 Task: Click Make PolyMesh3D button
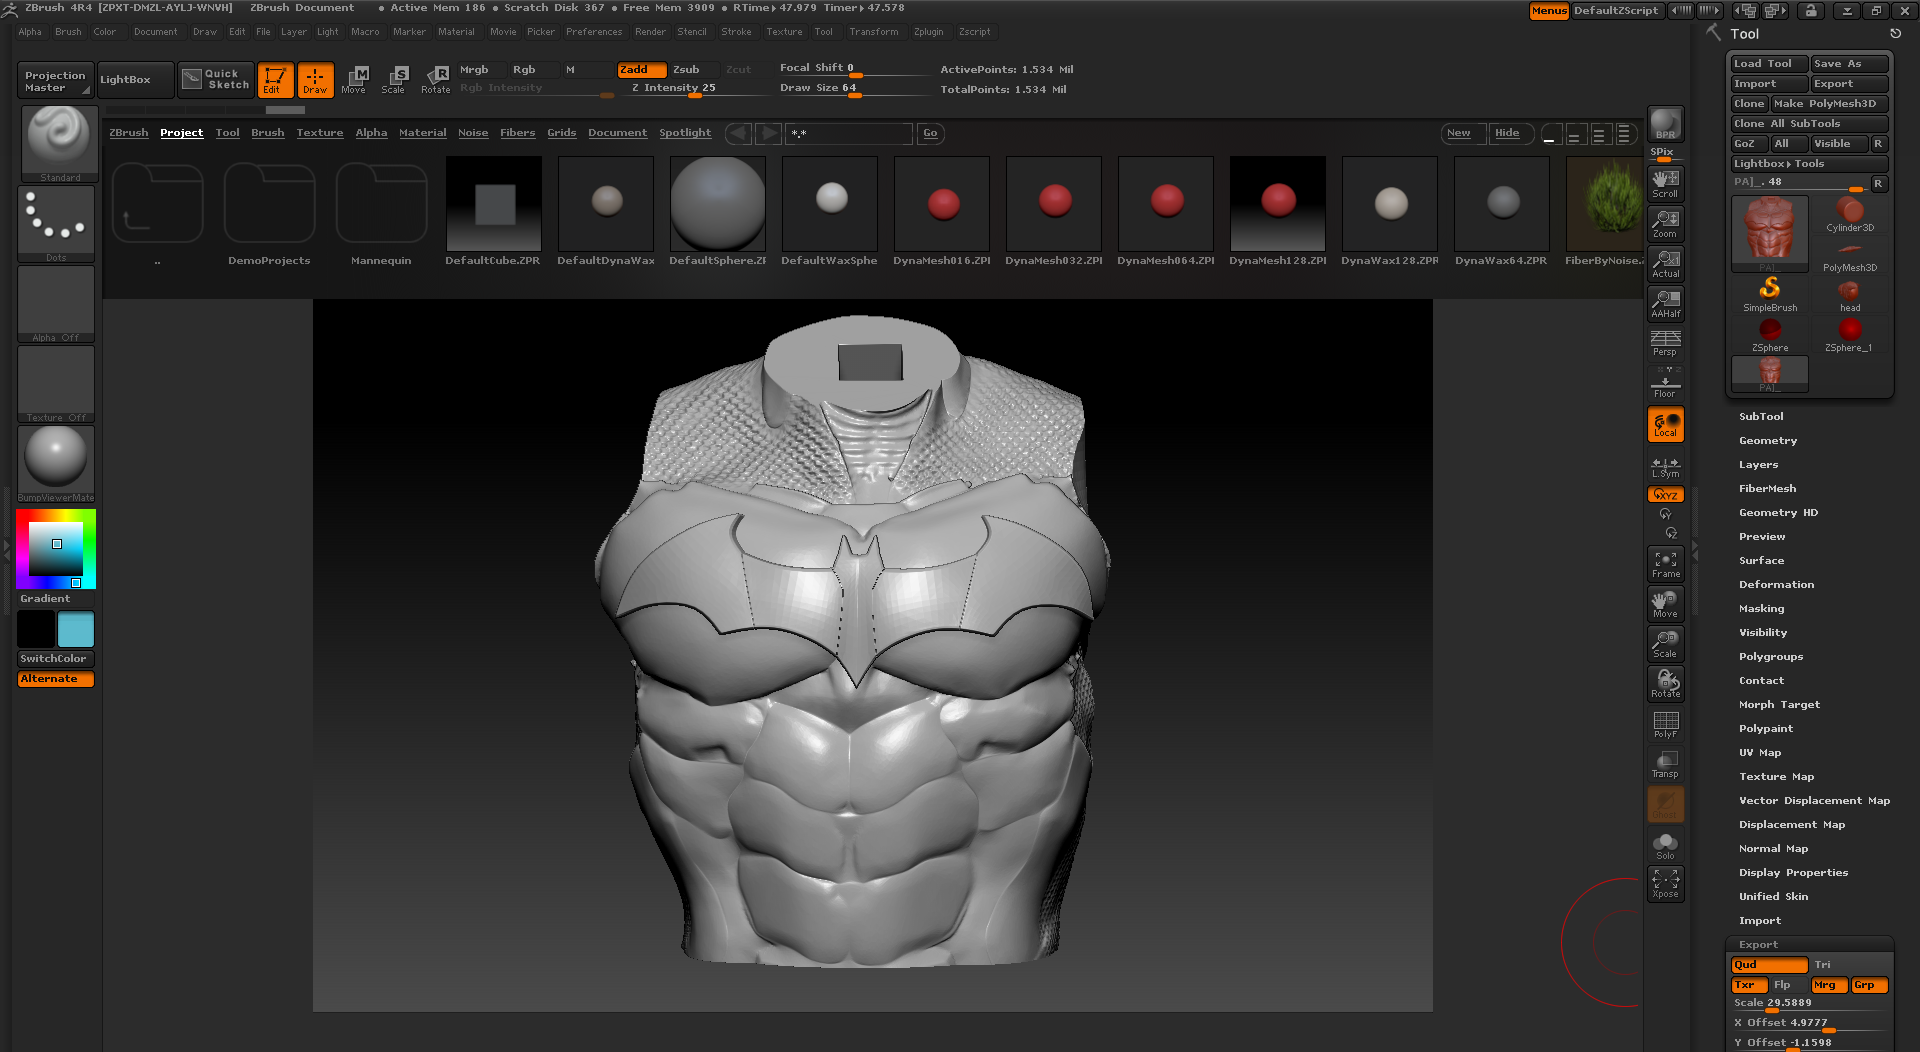[x=1829, y=104]
